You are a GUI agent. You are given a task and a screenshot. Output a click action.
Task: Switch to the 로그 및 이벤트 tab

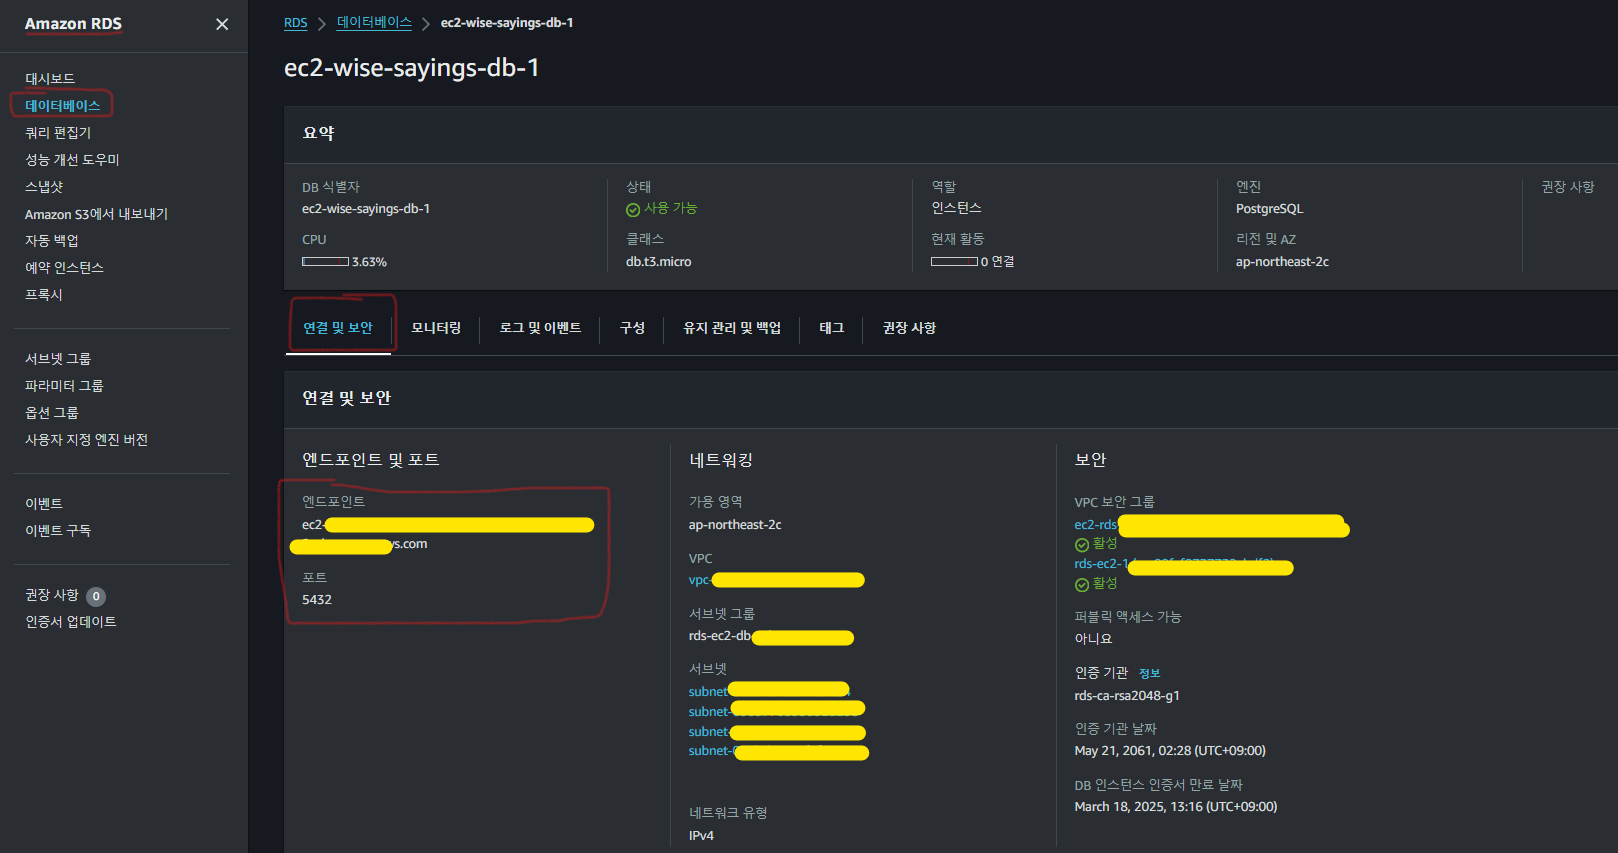coord(540,327)
